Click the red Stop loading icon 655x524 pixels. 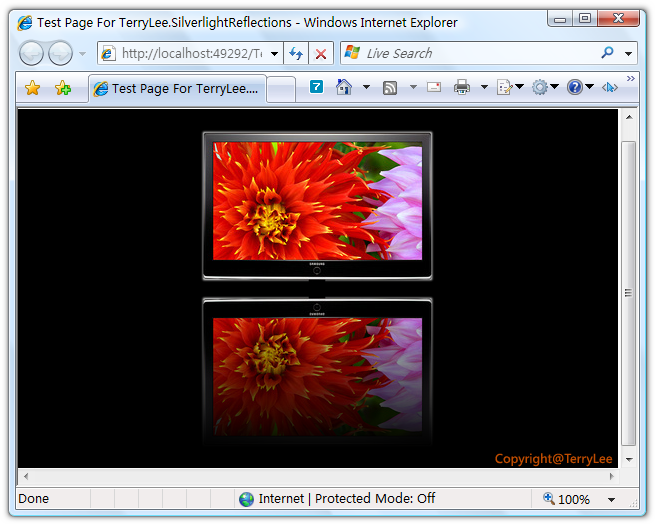coord(321,53)
